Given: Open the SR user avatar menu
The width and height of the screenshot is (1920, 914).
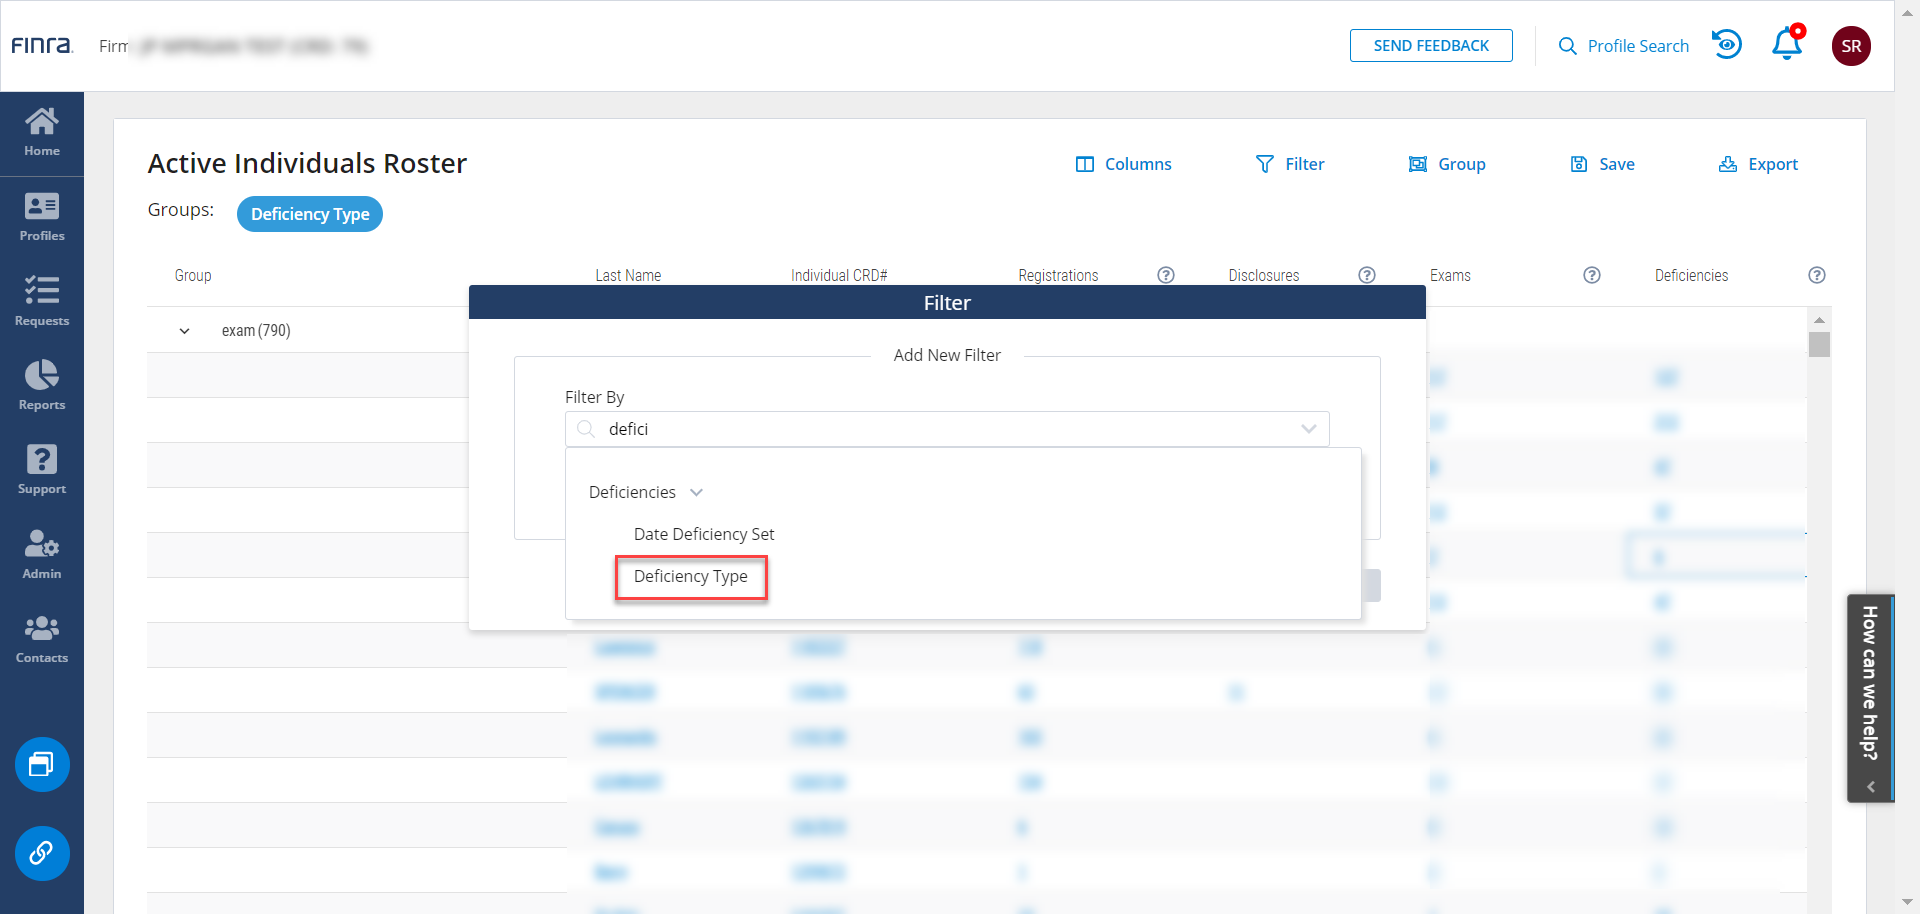Looking at the screenshot, I should pos(1851,46).
